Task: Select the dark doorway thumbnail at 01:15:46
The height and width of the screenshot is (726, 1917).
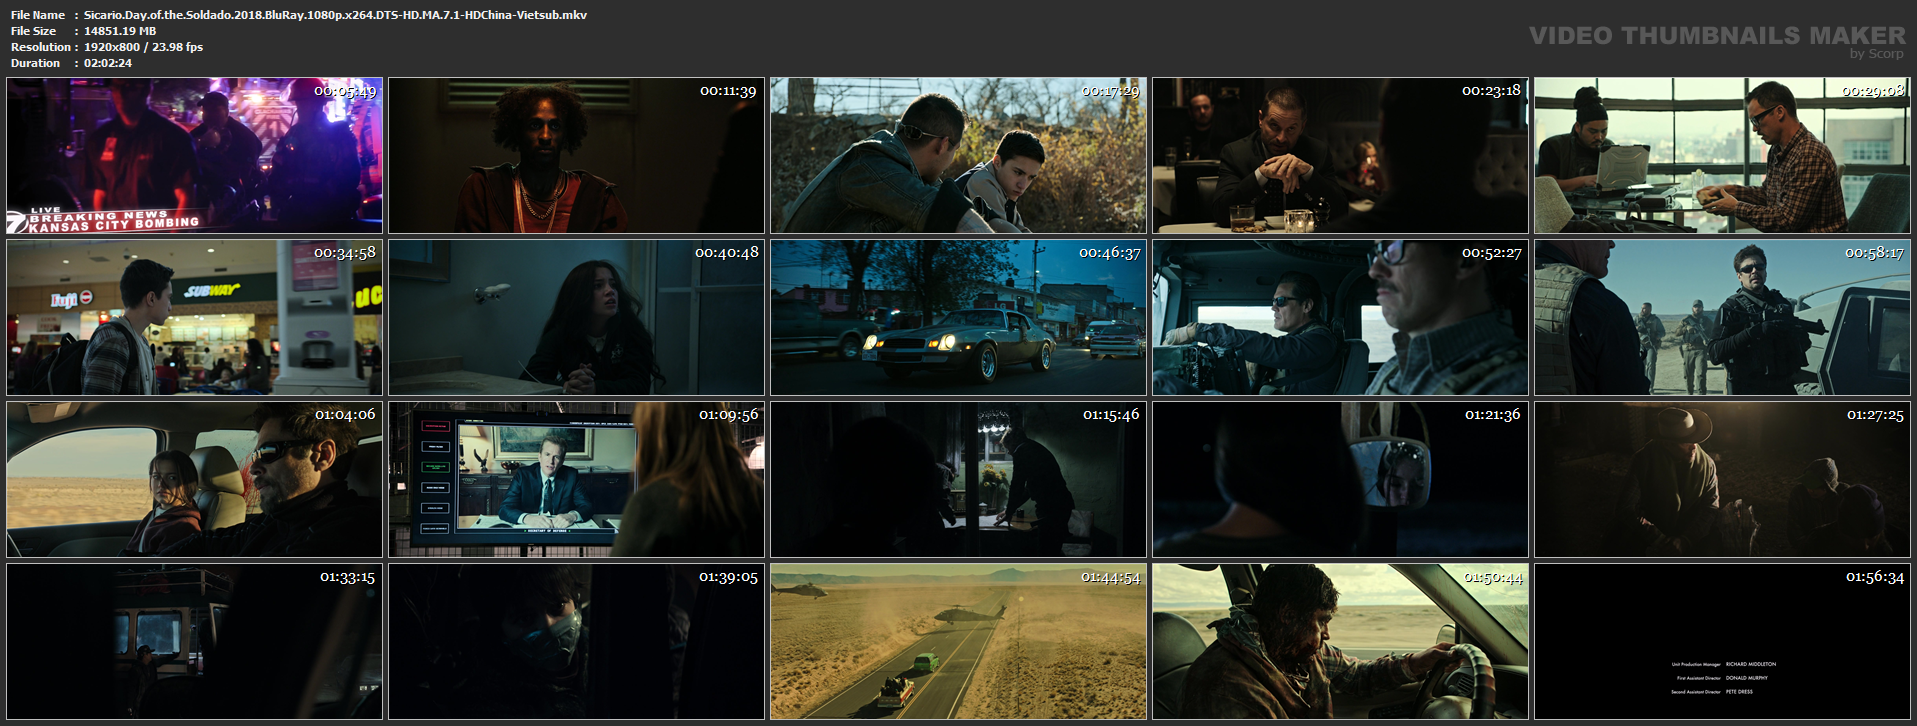Action: click(958, 480)
